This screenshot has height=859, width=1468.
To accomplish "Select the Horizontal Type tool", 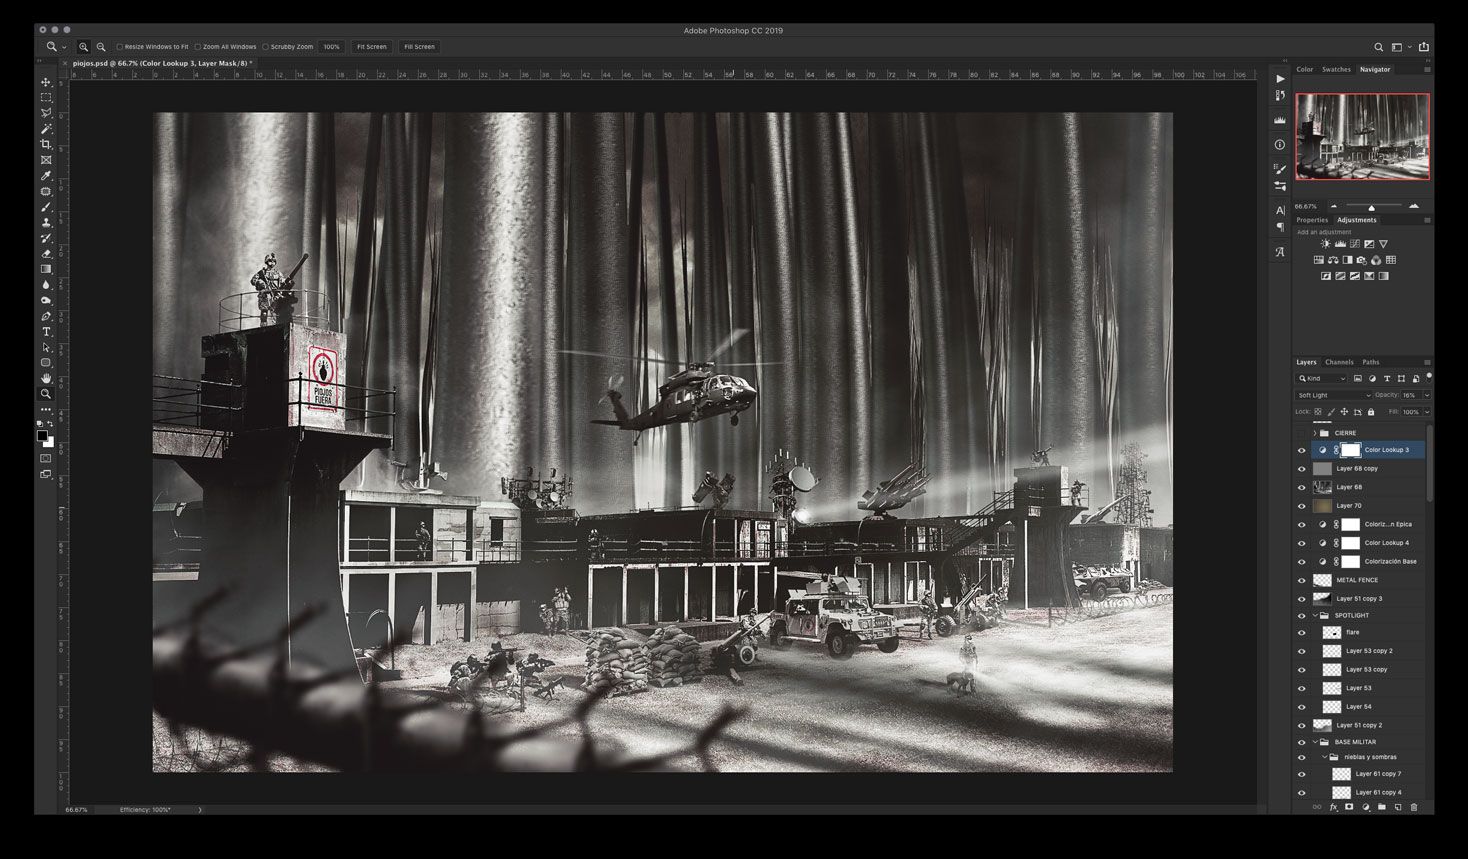I will 46,332.
